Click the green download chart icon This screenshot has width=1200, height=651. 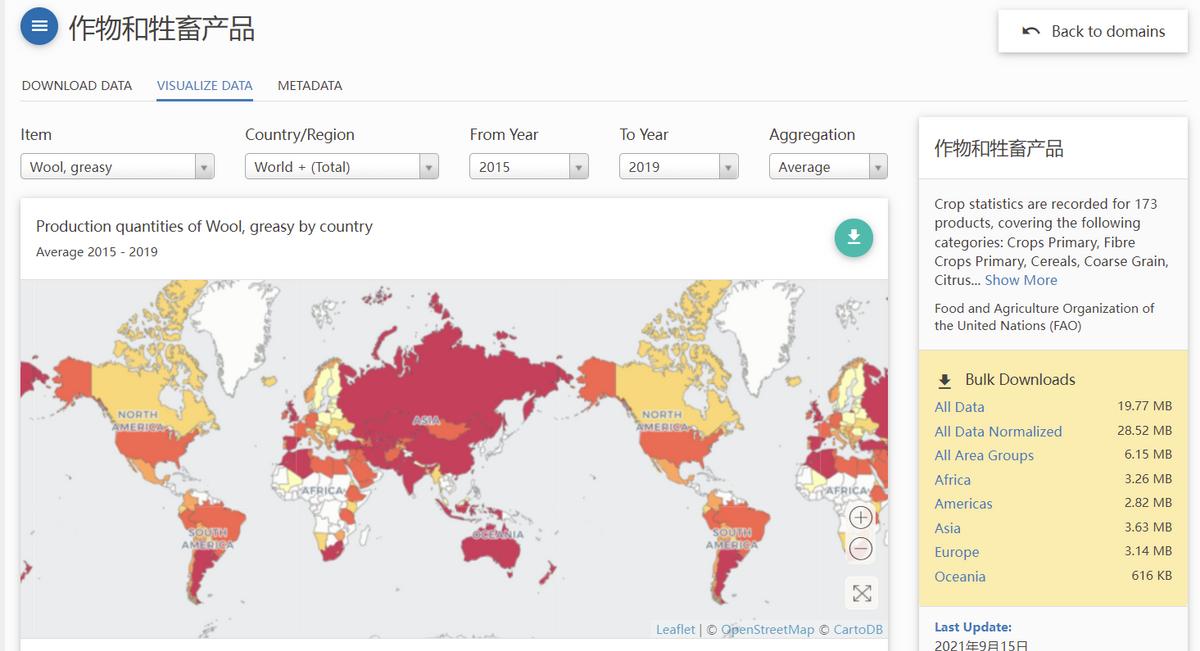tap(853, 238)
